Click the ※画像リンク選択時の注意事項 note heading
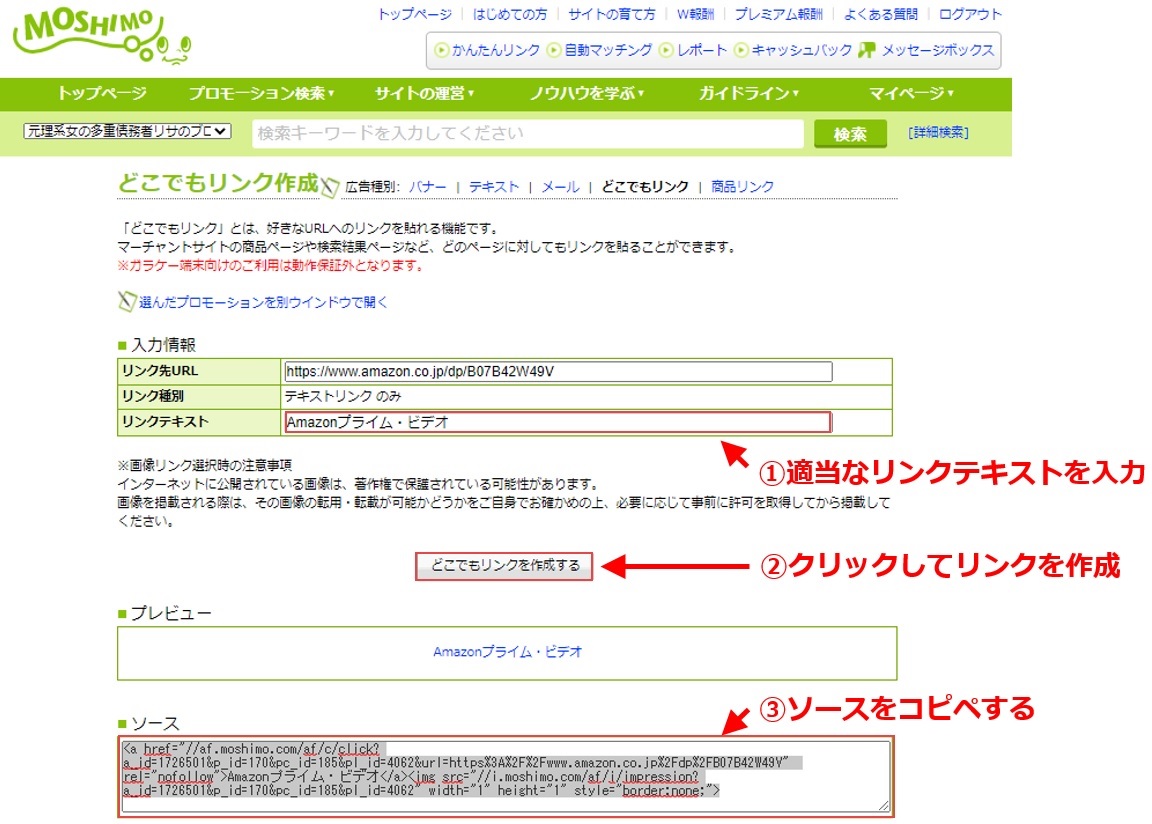This screenshot has width=1152, height=824. click(205, 465)
